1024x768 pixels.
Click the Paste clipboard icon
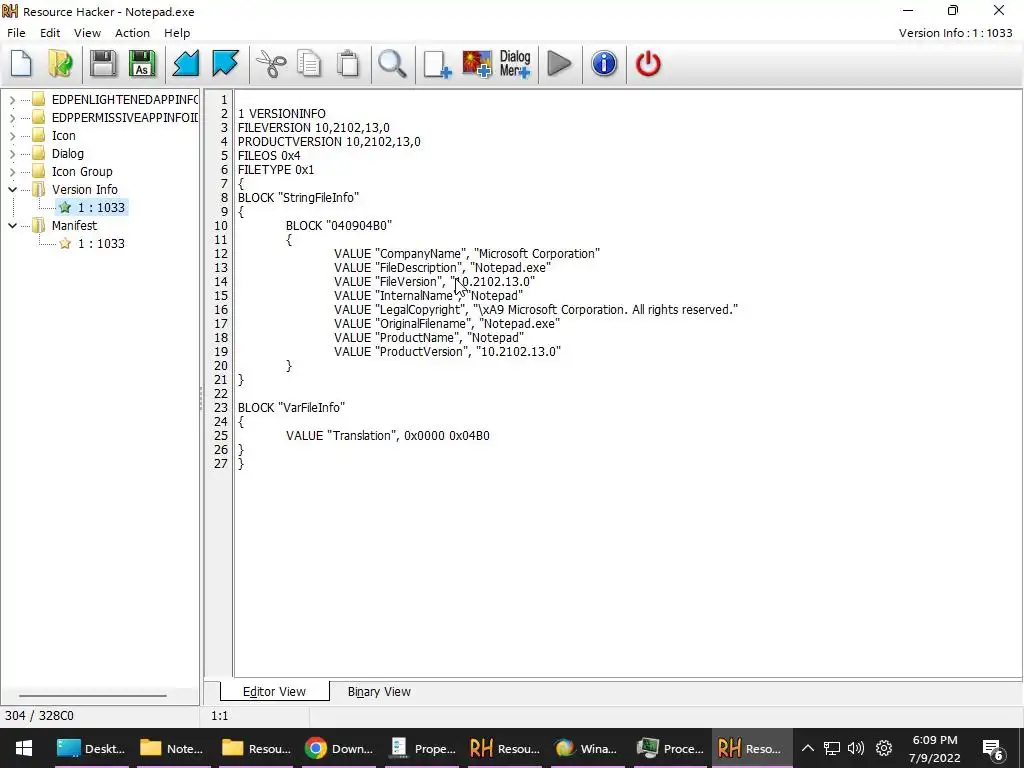tap(348, 64)
